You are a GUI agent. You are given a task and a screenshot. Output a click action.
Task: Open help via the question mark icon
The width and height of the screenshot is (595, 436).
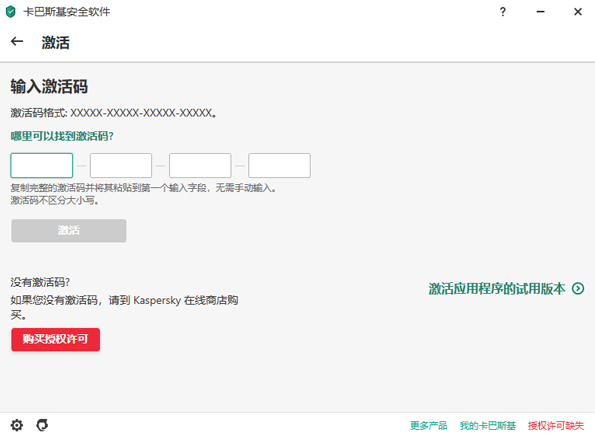503,12
